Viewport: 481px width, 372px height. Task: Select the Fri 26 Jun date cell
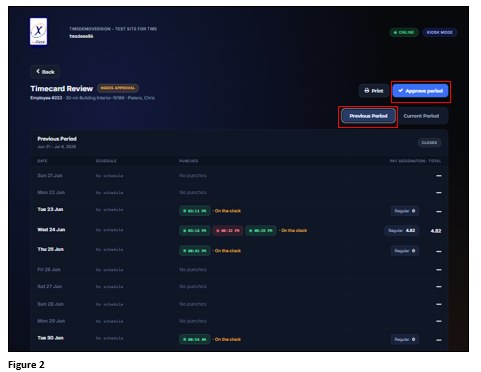click(x=49, y=269)
